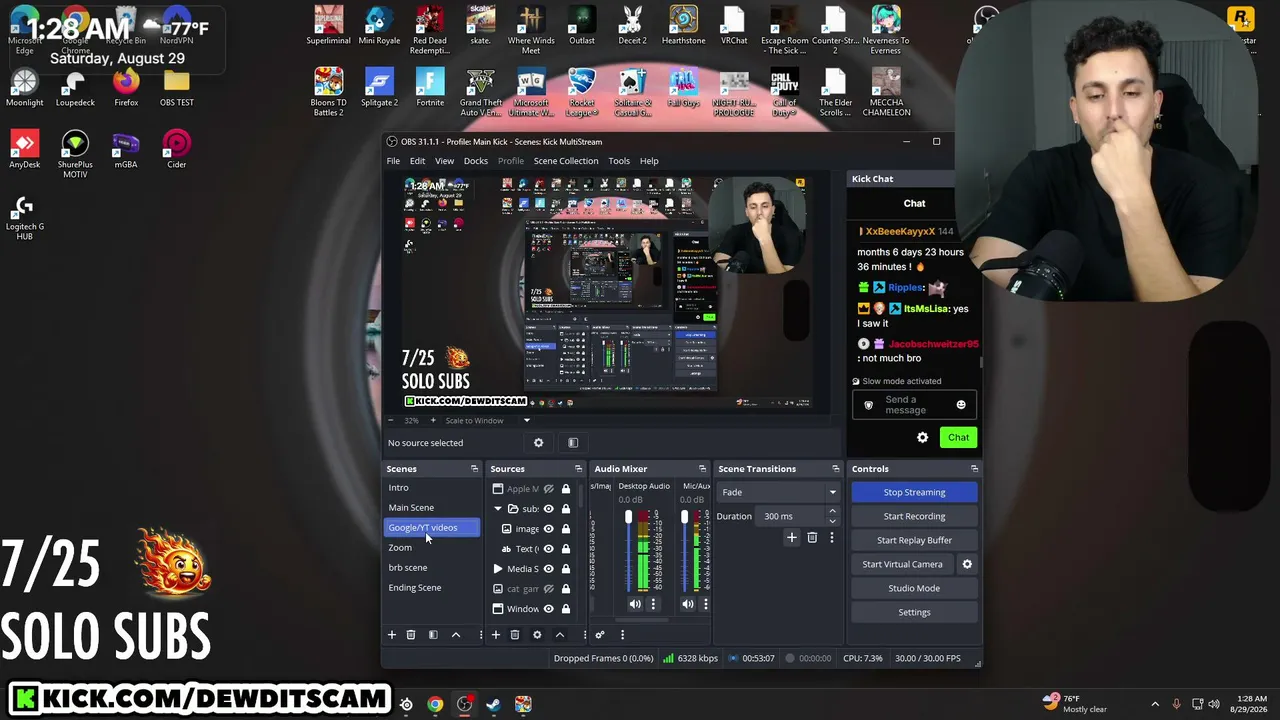Open the Scenes toolbar overflow menu
The image size is (1280, 720).
click(x=481, y=635)
